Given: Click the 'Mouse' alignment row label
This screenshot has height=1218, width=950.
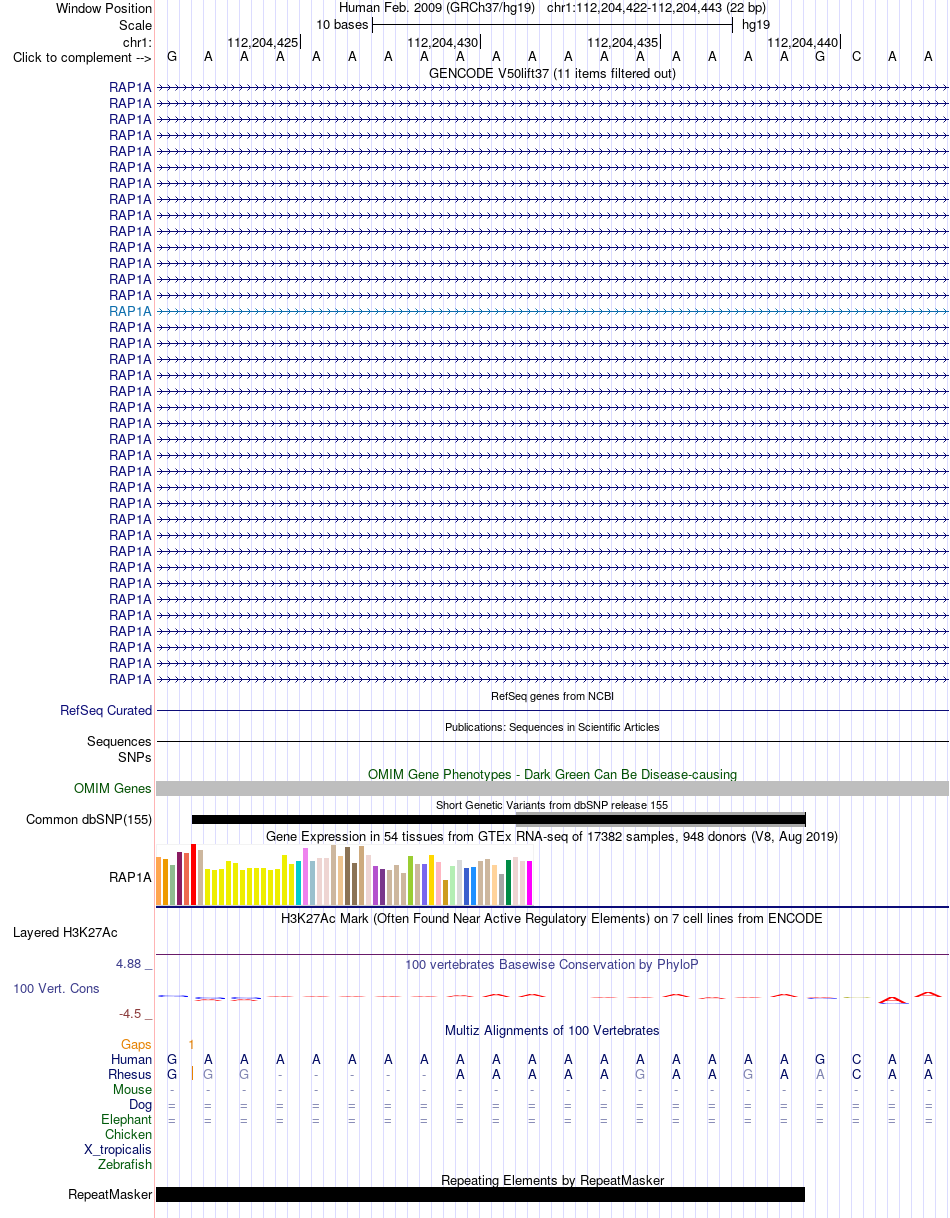Looking at the screenshot, I should coord(133,1089).
